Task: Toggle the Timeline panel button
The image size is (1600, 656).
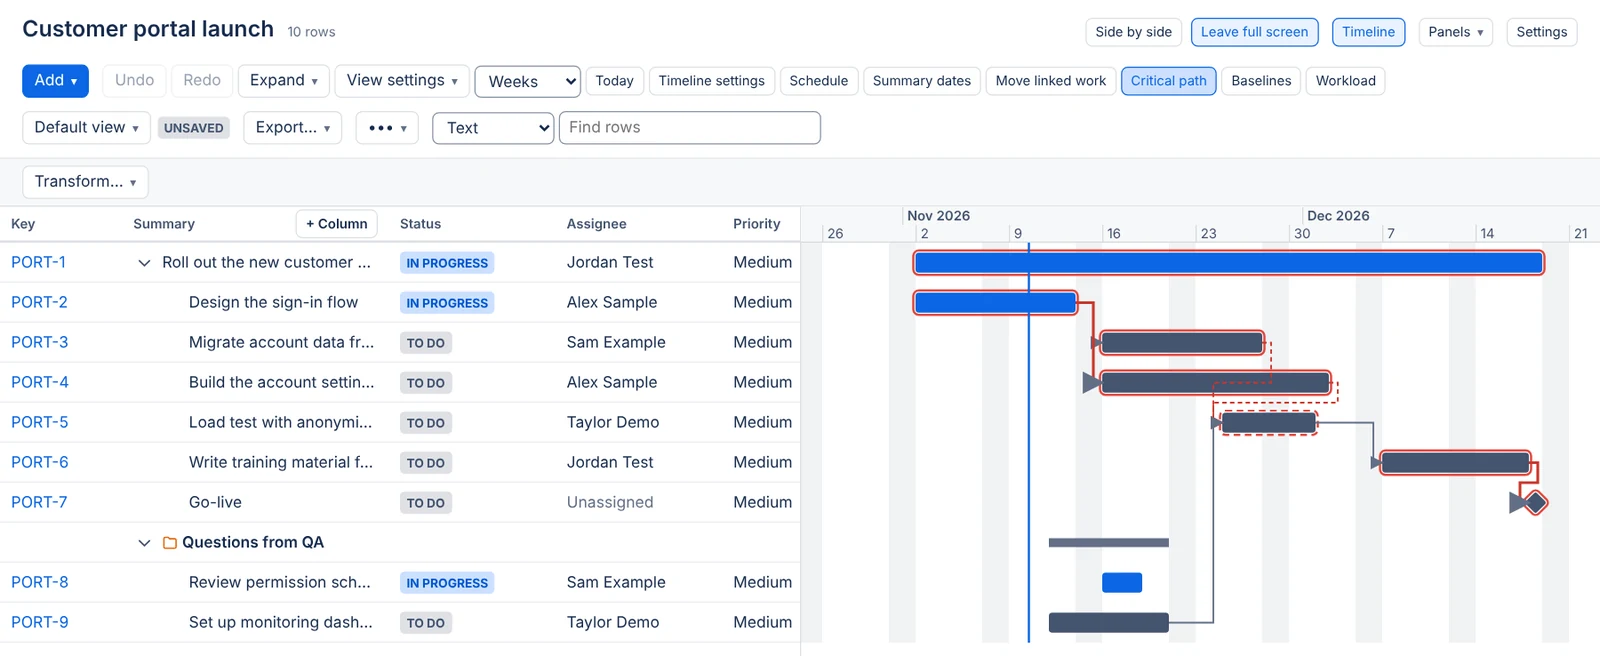Action: [1368, 32]
